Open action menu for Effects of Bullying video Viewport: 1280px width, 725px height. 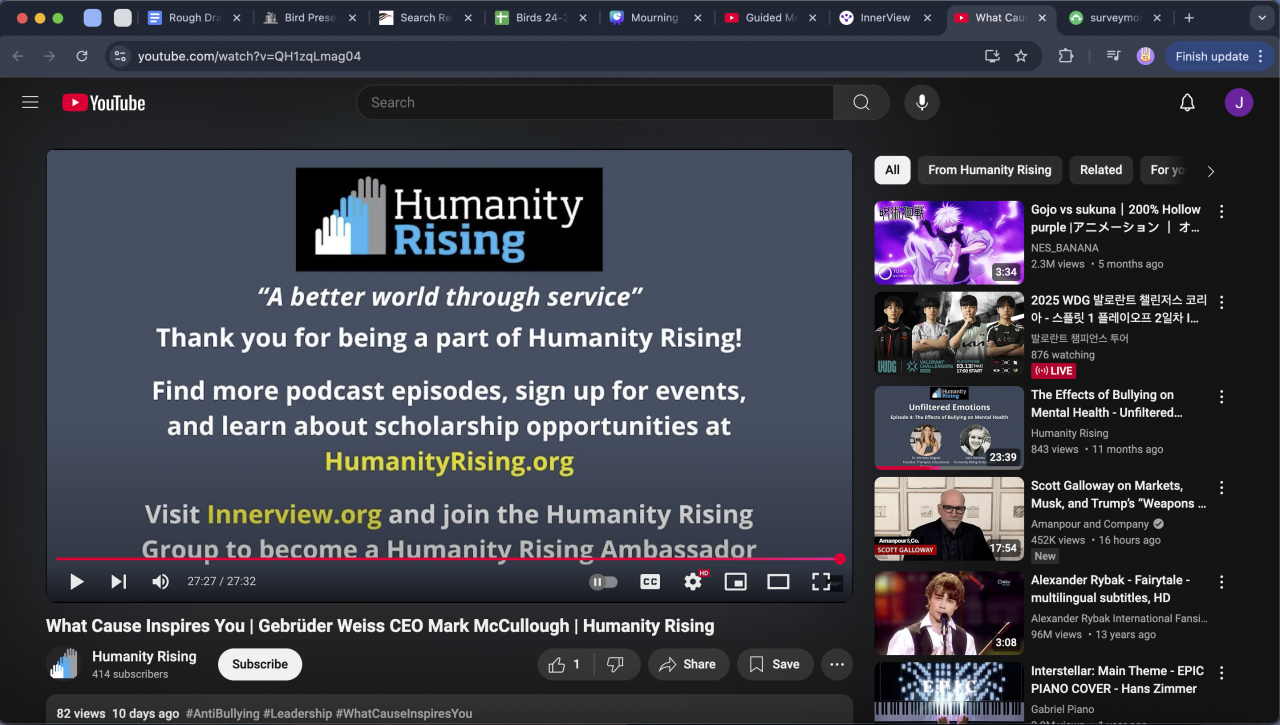tap(1221, 397)
